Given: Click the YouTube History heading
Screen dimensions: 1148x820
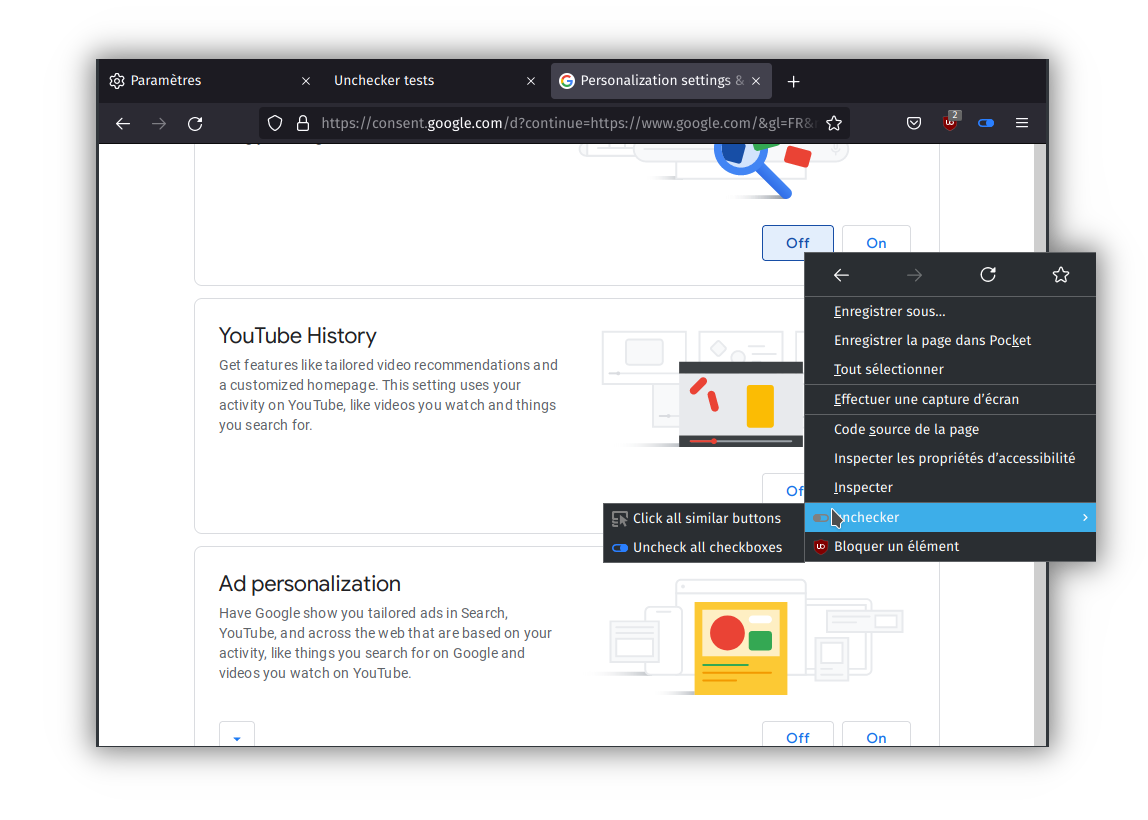Looking at the screenshot, I should [x=297, y=335].
